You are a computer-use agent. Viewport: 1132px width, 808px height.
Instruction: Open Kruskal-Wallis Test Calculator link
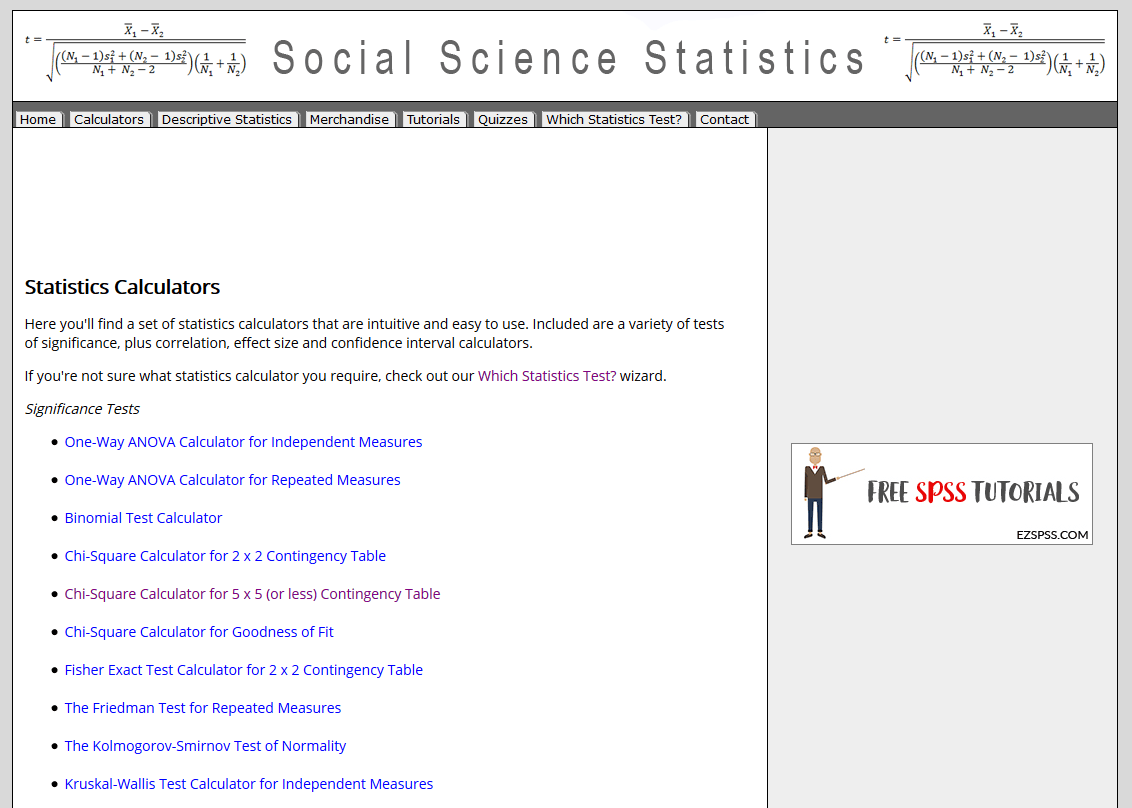click(248, 784)
